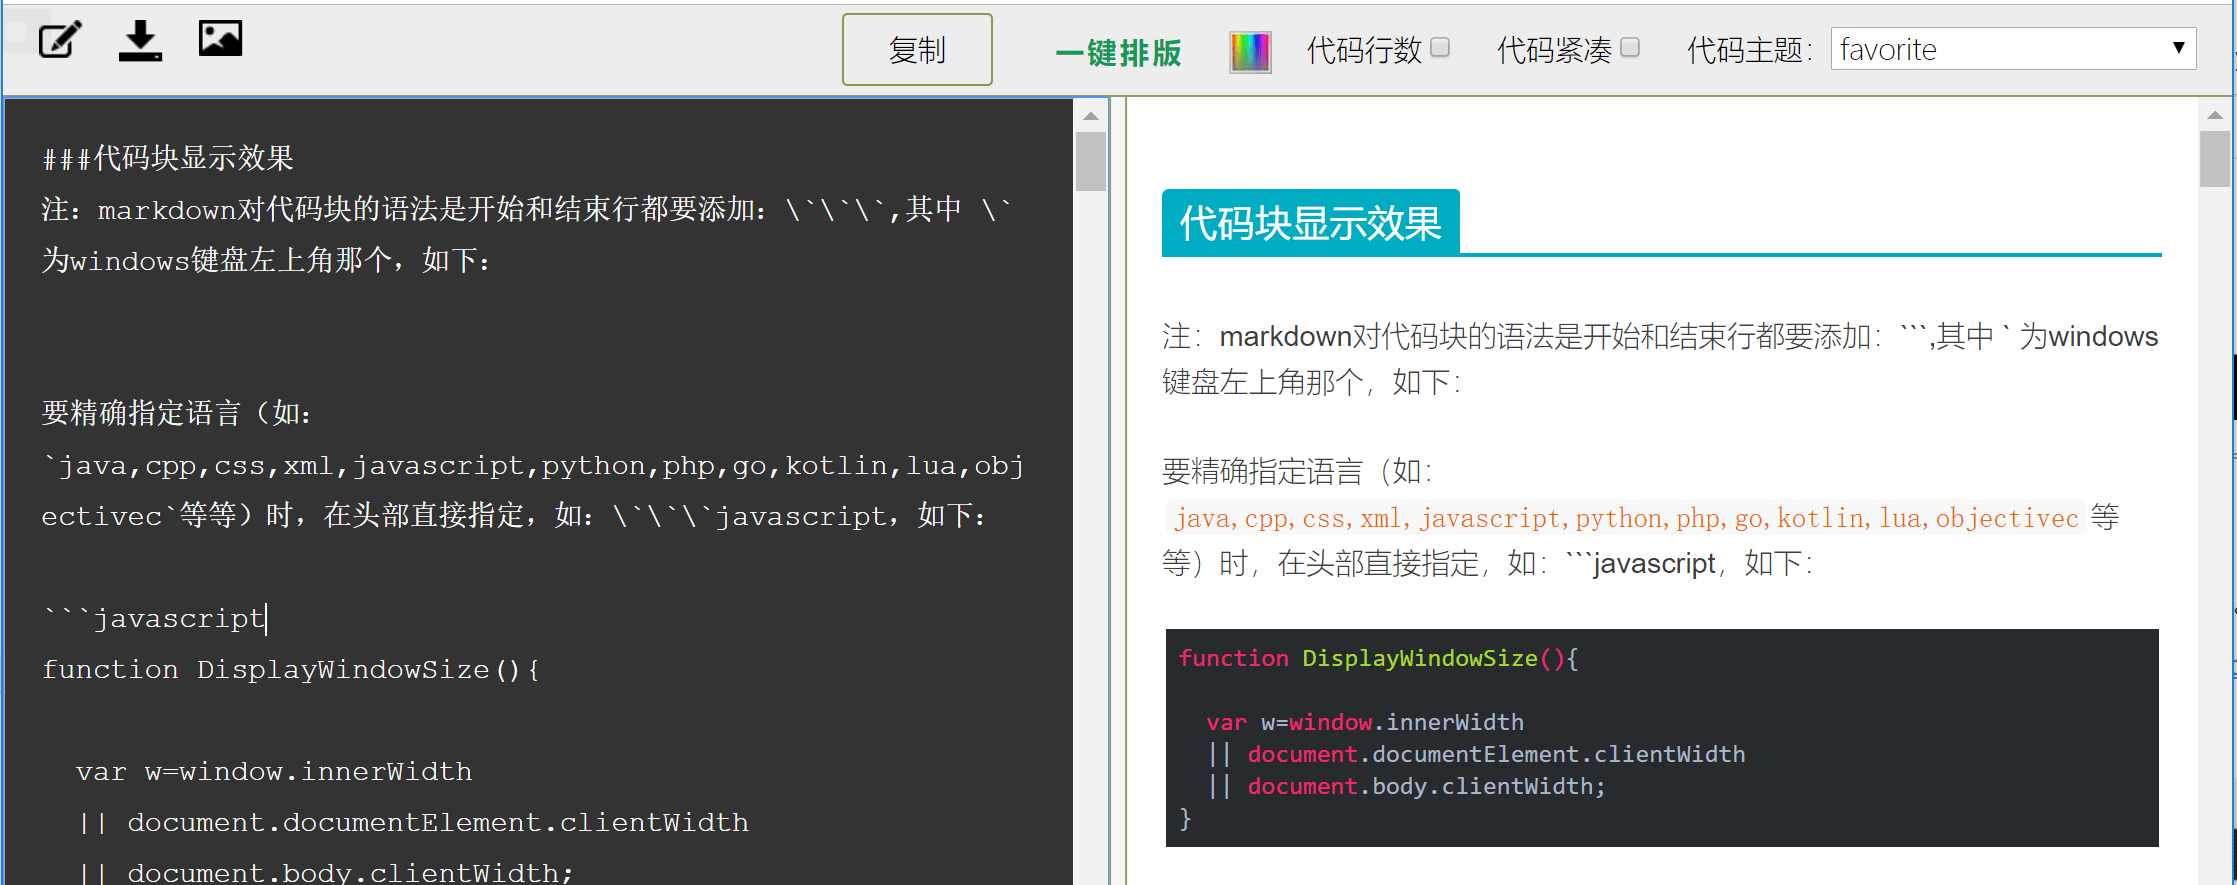Click the edit (pencil) icon in toolbar

coord(60,40)
